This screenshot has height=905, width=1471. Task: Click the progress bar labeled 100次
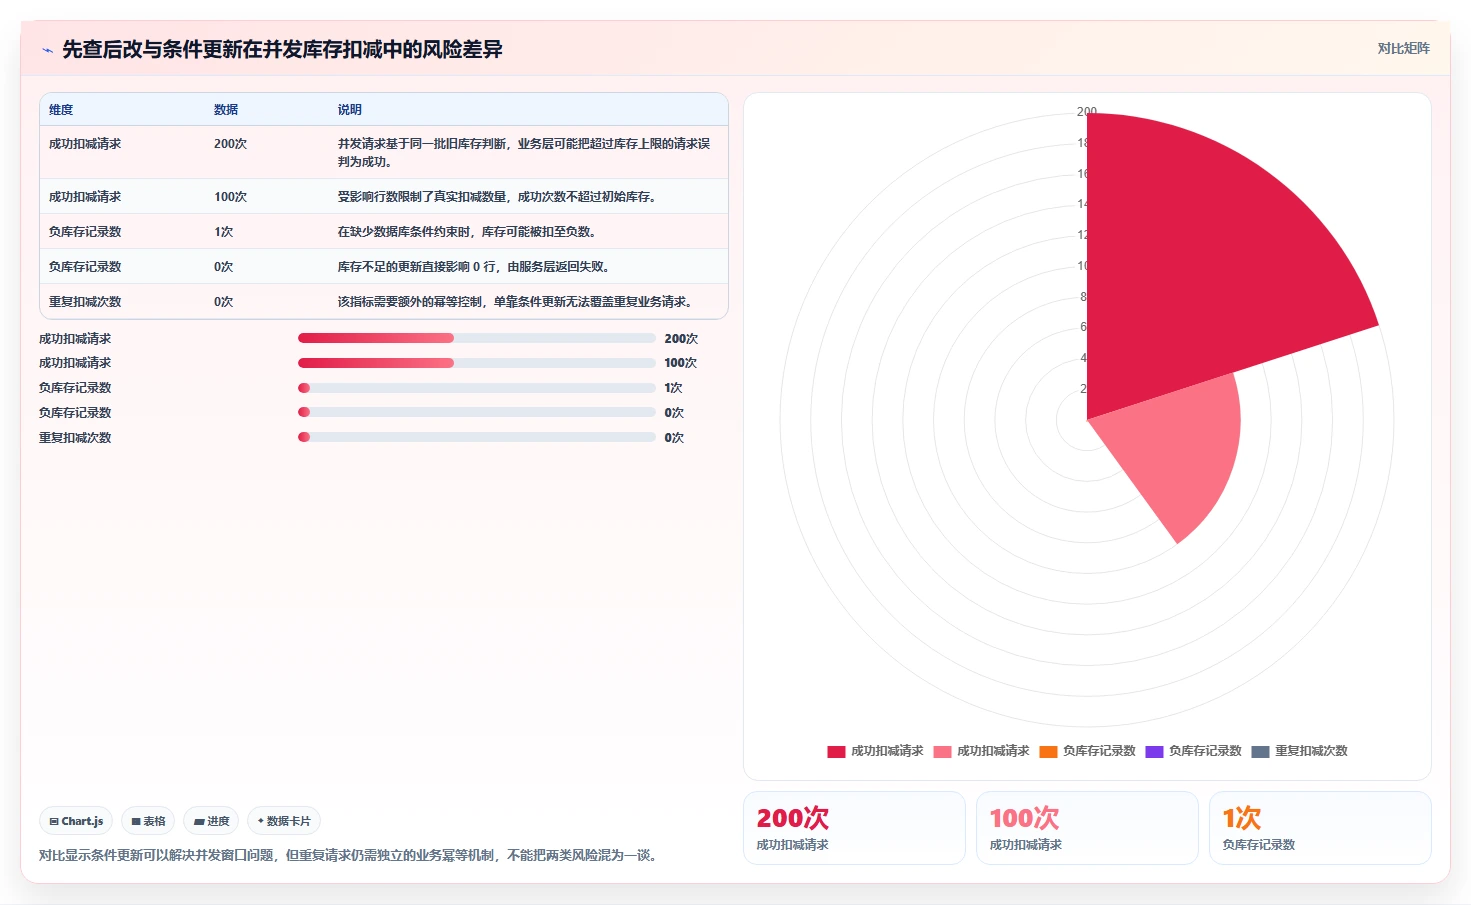477,363
